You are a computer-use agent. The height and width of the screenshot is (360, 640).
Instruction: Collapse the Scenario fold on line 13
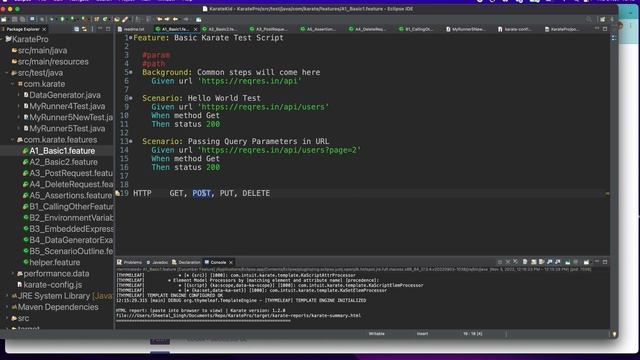(131, 141)
